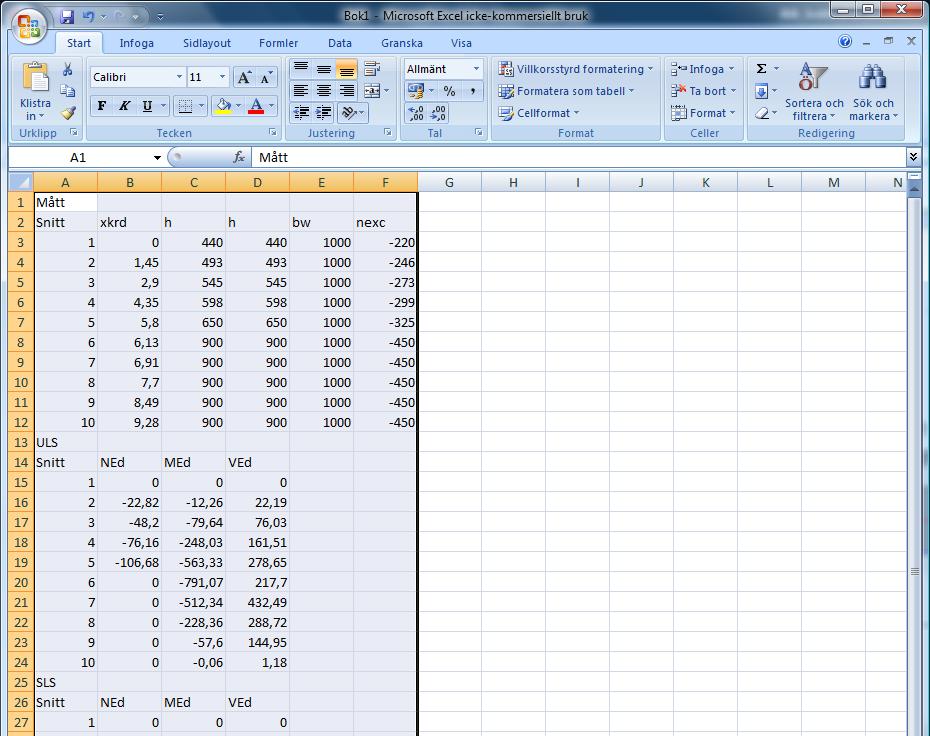Open the Name Box dropdown arrow
Image resolution: width=930 pixels, height=736 pixels.
pos(157,157)
